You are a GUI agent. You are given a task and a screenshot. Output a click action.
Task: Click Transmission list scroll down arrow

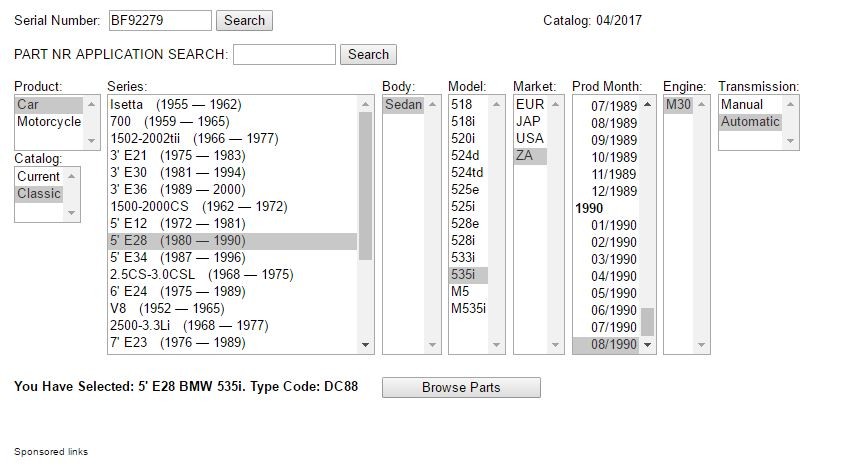[790, 141]
